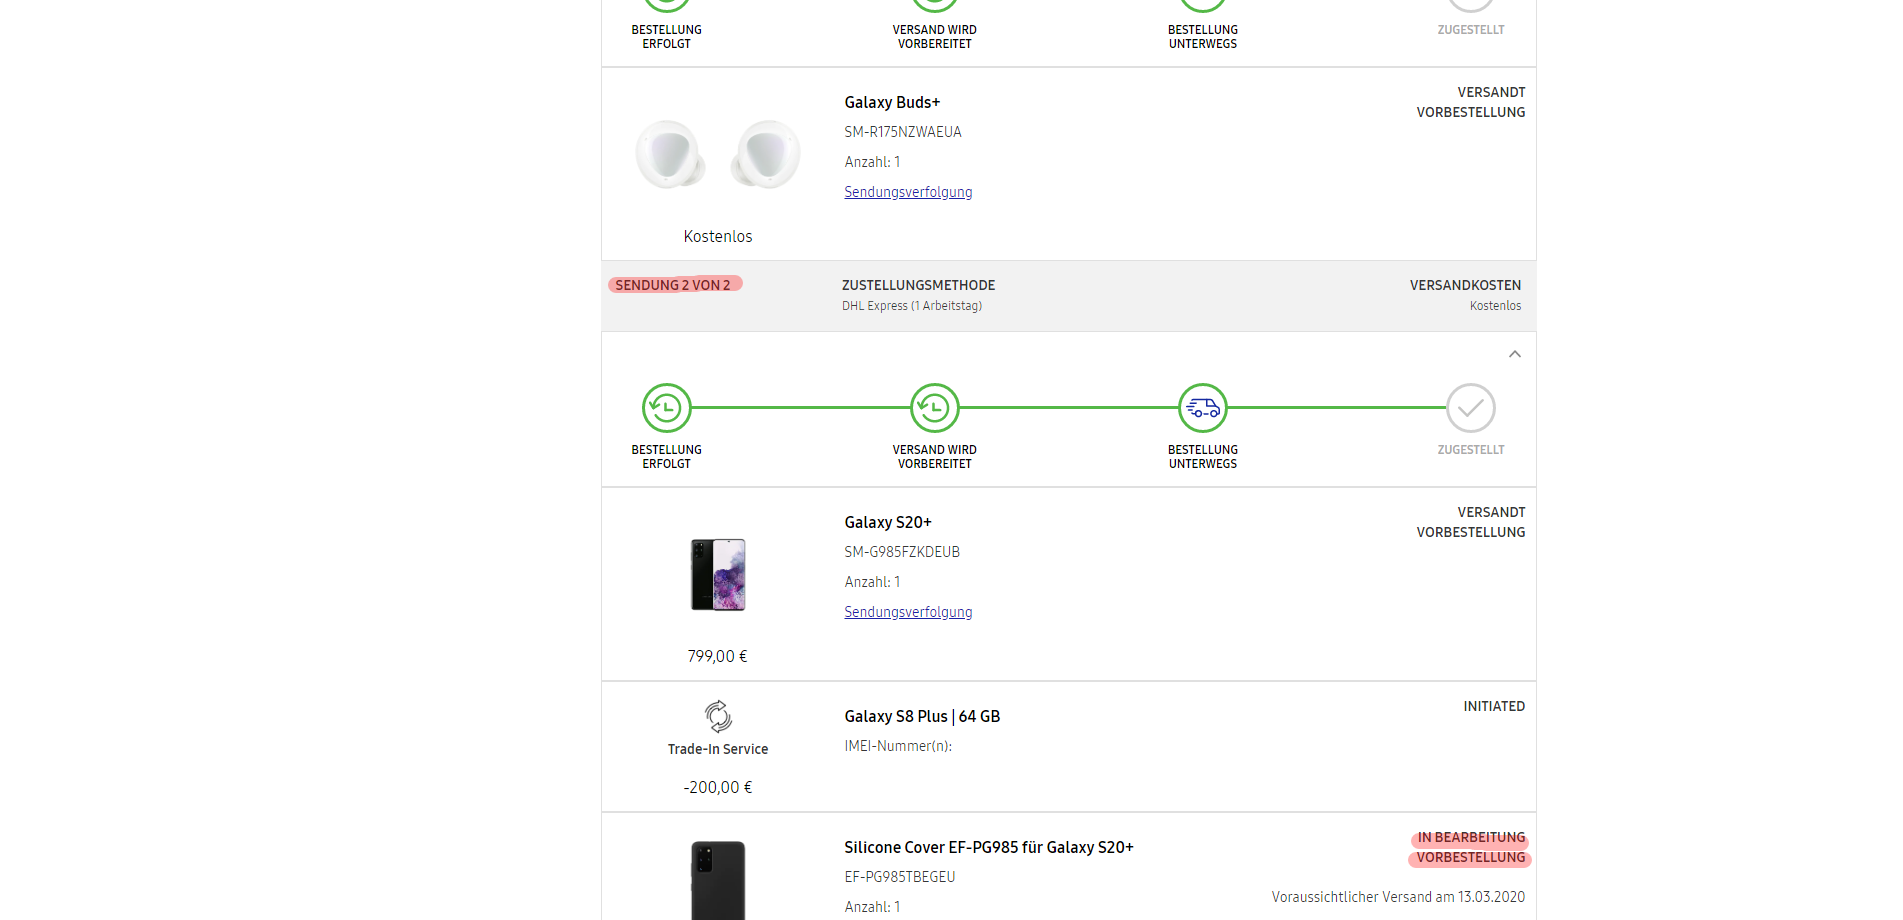This screenshot has width=1903, height=920.
Task: Click 'Galaxy S8 Plus | 64 GB' trade-in title
Action: pos(922,716)
